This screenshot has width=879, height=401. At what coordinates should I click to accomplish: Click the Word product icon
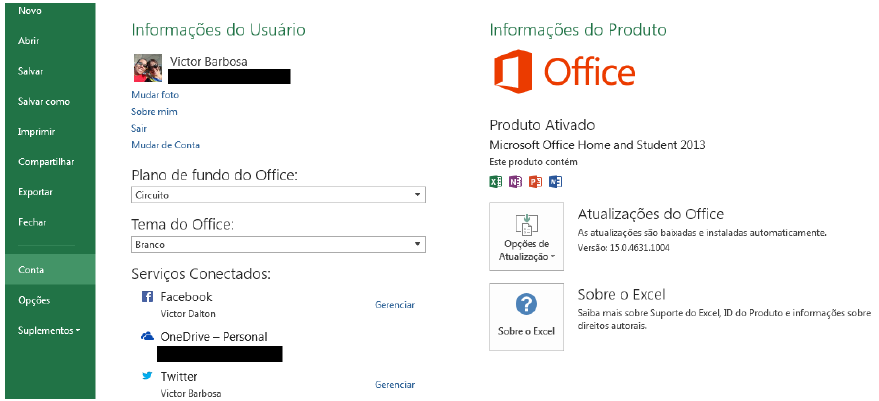(x=555, y=182)
